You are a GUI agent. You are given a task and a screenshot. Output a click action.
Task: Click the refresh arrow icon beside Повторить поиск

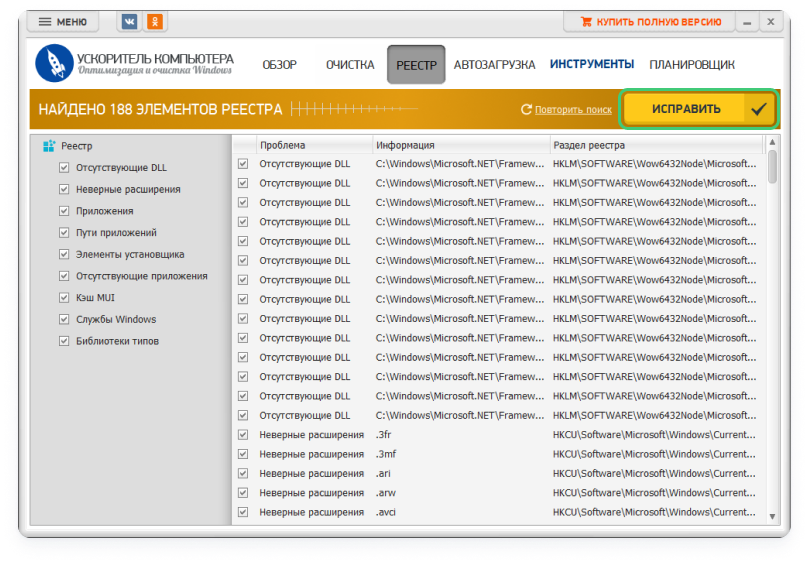click(526, 109)
